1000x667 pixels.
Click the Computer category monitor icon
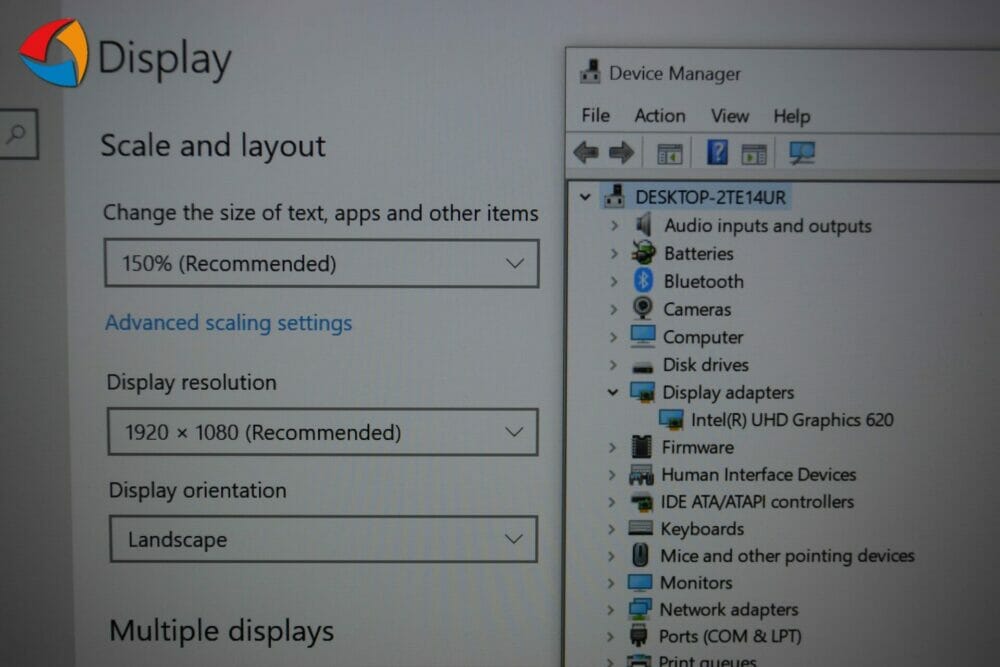click(642, 336)
